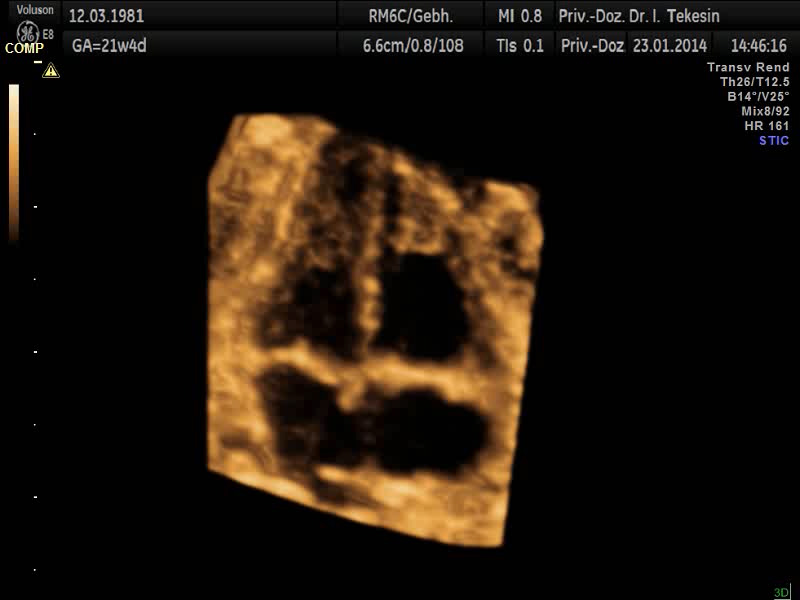Select the blue STIC mode label
Viewport: 800px width, 600px height.
click(774, 140)
